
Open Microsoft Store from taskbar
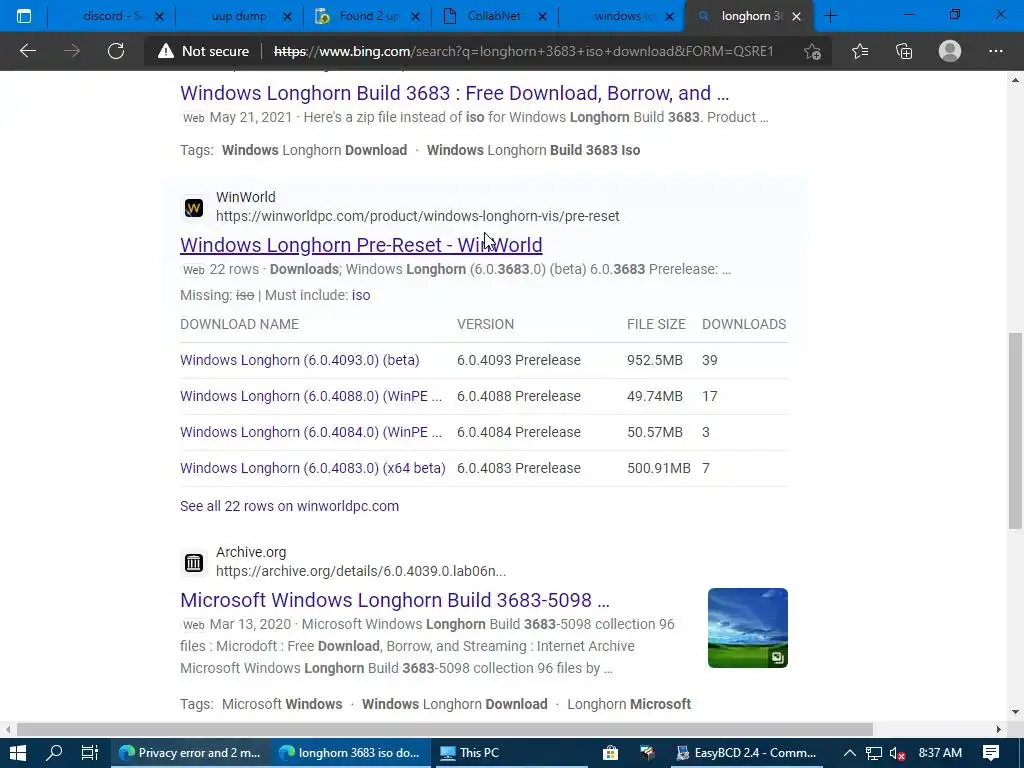(x=610, y=753)
